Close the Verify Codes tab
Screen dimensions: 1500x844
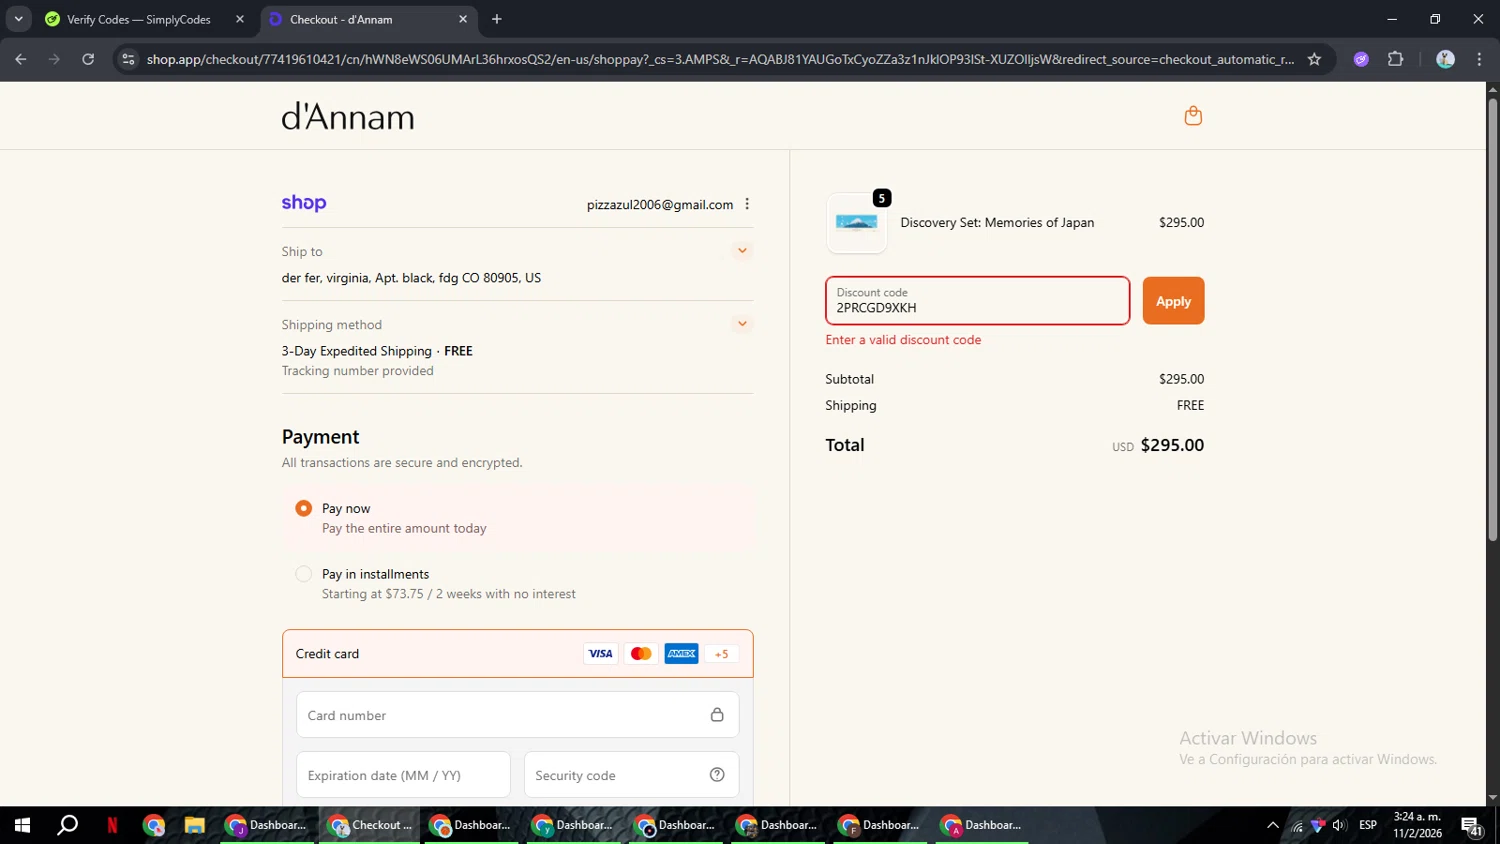click(240, 19)
